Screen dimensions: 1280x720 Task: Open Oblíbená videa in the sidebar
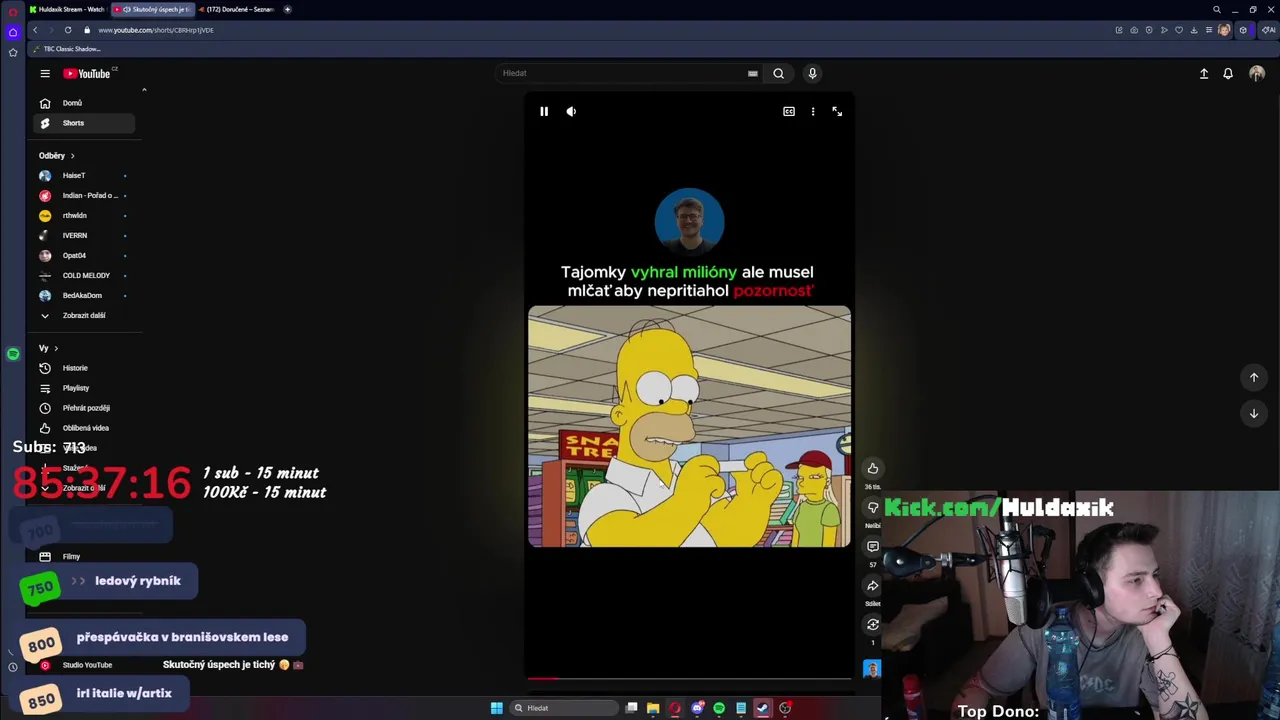(84, 428)
